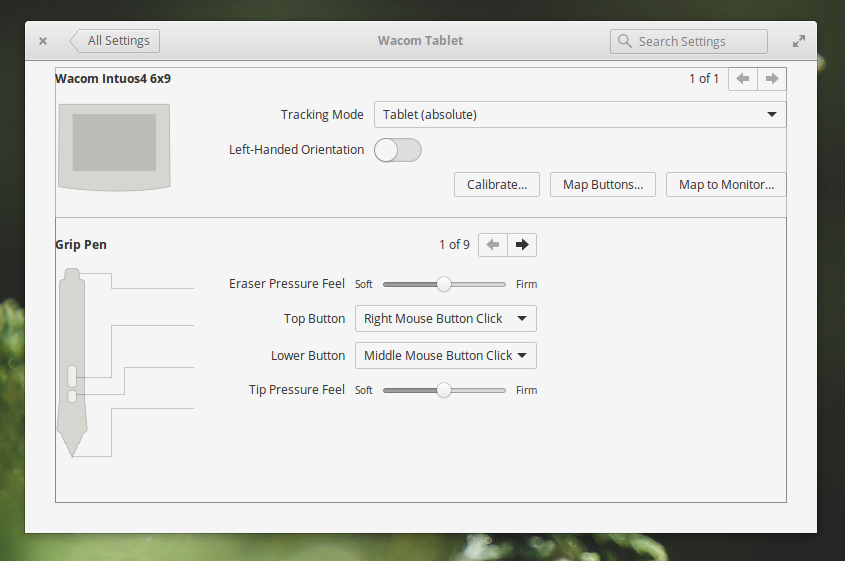
Task: Click the Grip Pen heading
Action: click(81, 245)
